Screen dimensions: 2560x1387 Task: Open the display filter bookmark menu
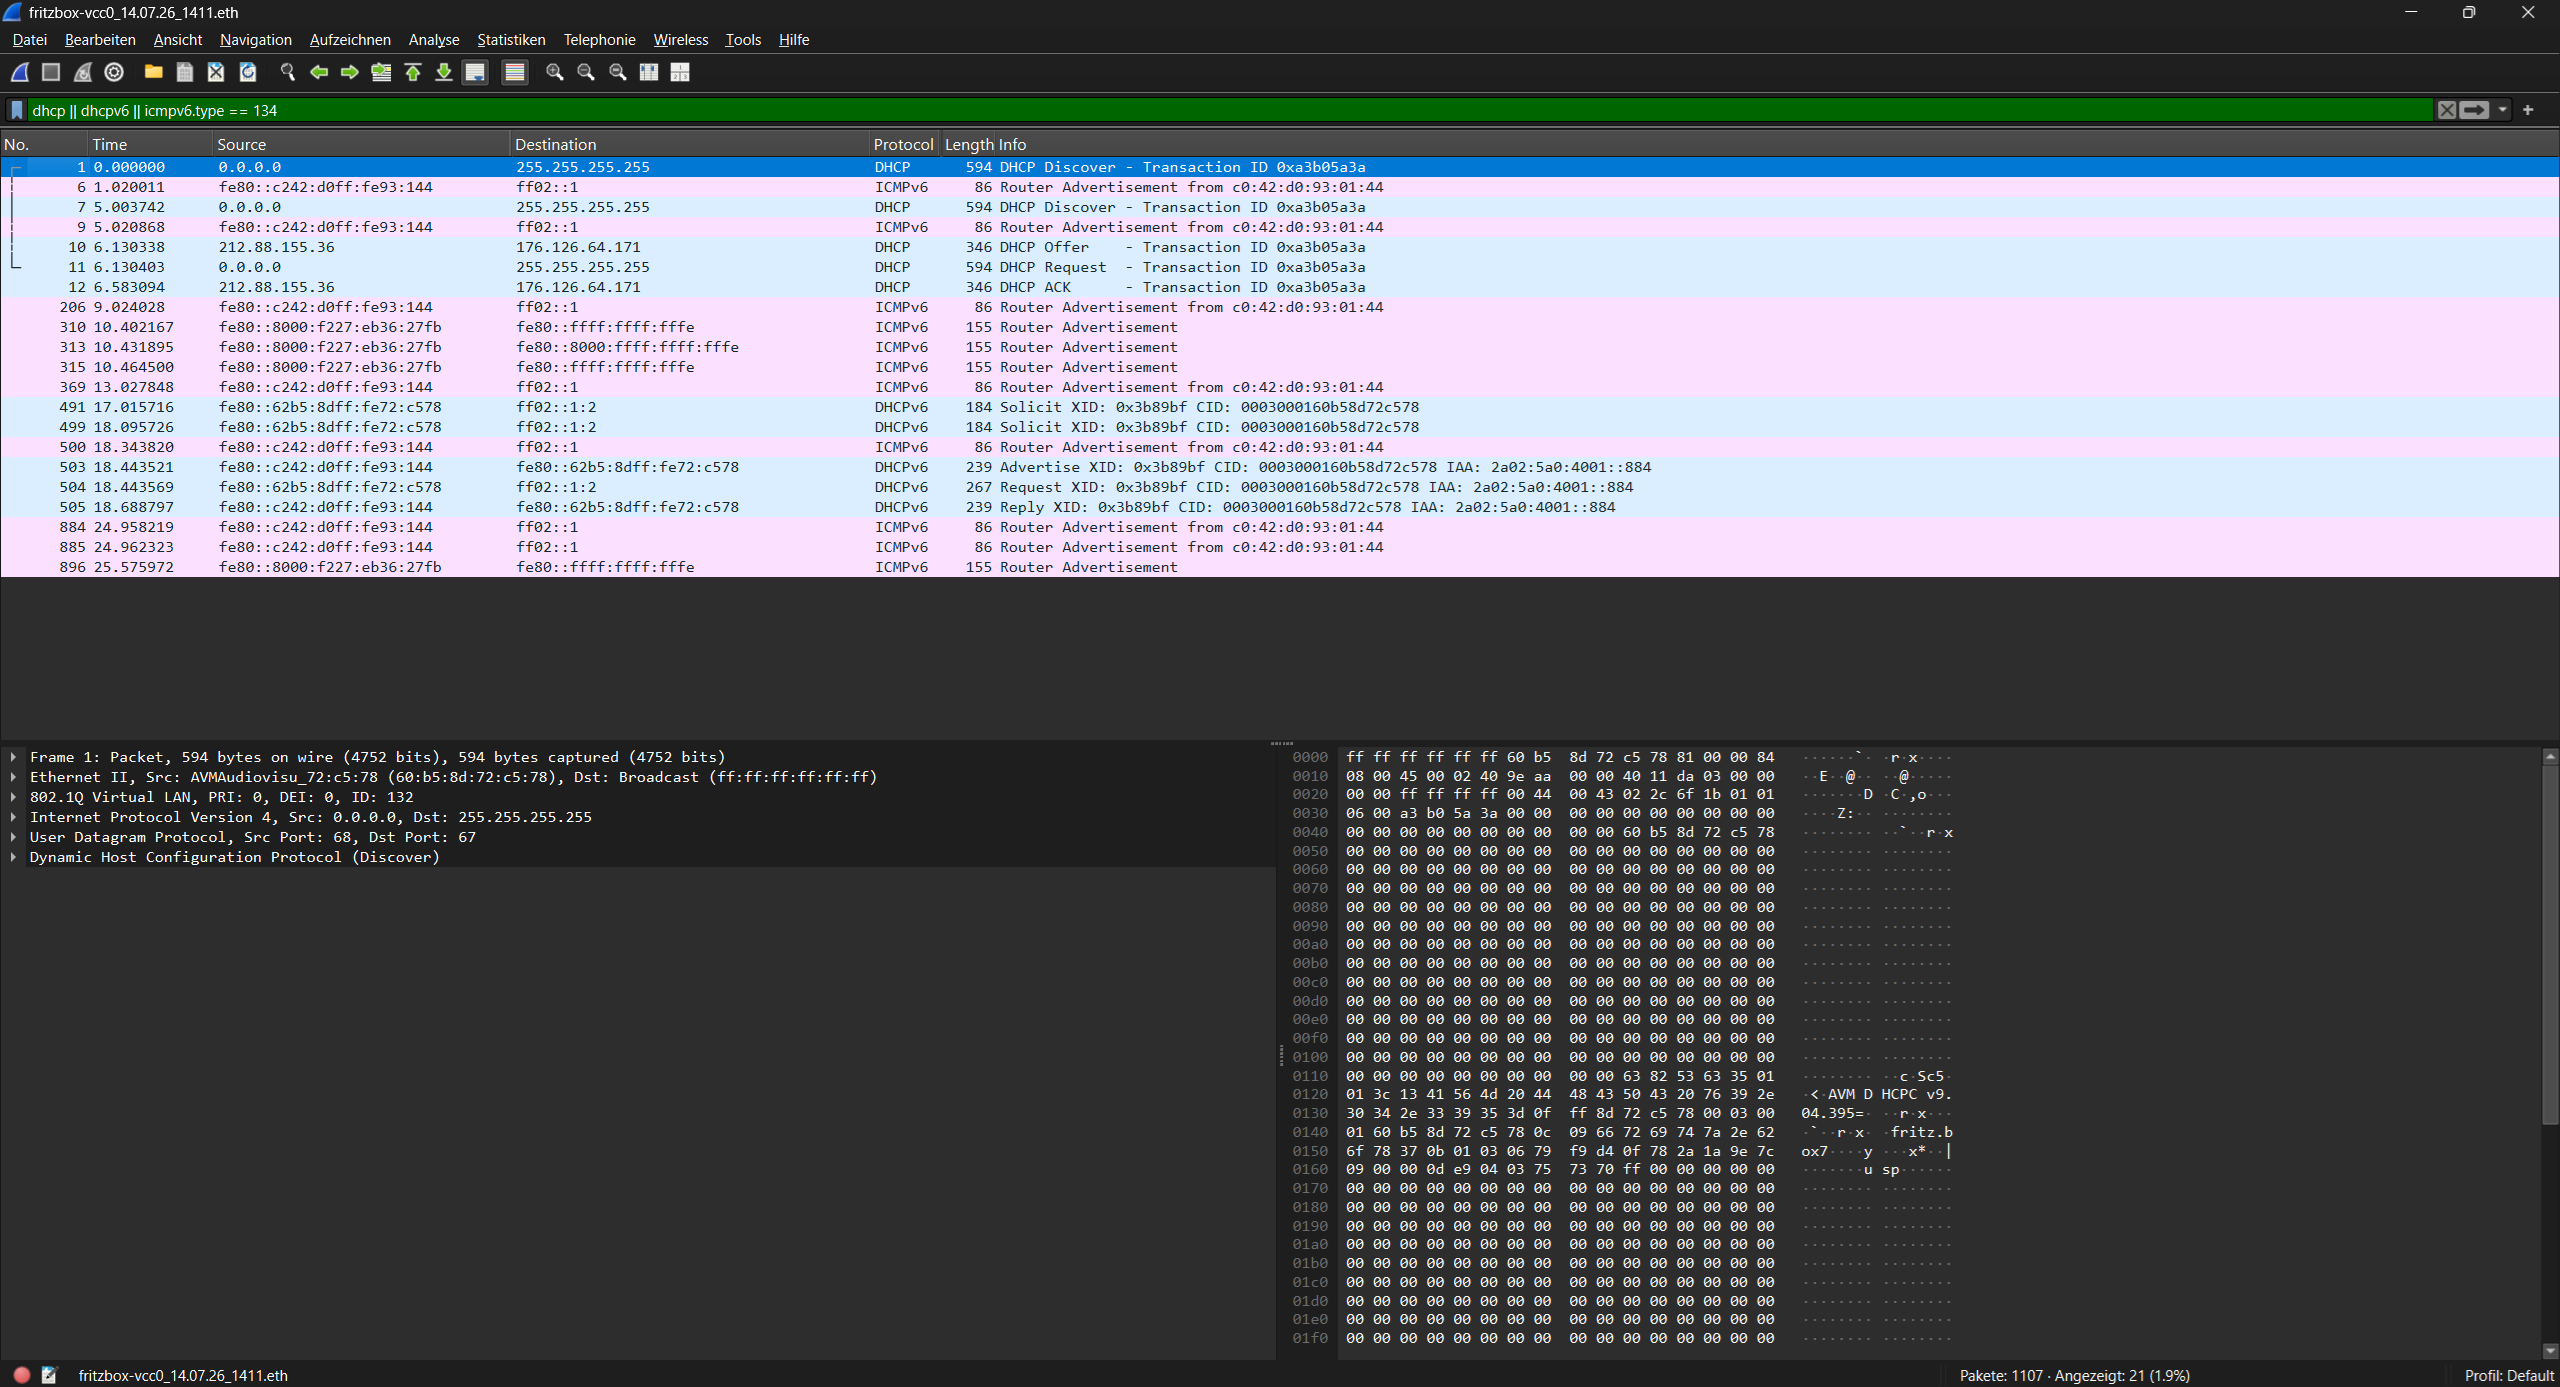coord(17,110)
